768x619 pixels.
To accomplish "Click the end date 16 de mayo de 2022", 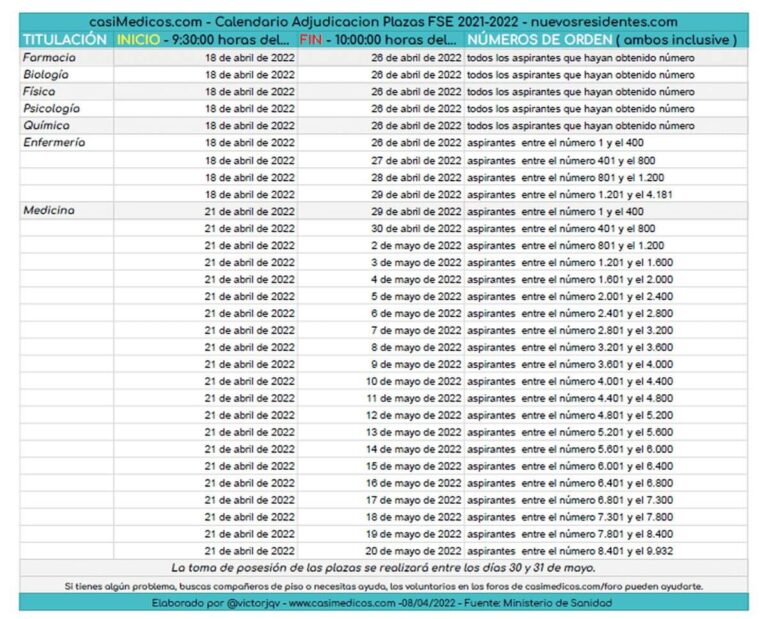I will pos(413,483).
